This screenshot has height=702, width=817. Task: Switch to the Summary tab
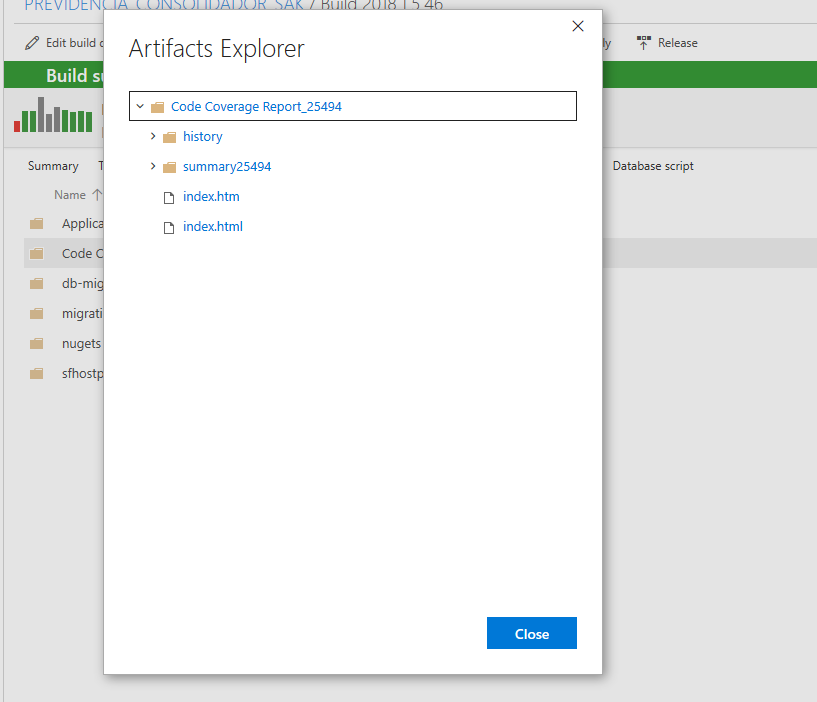coord(53,166)
